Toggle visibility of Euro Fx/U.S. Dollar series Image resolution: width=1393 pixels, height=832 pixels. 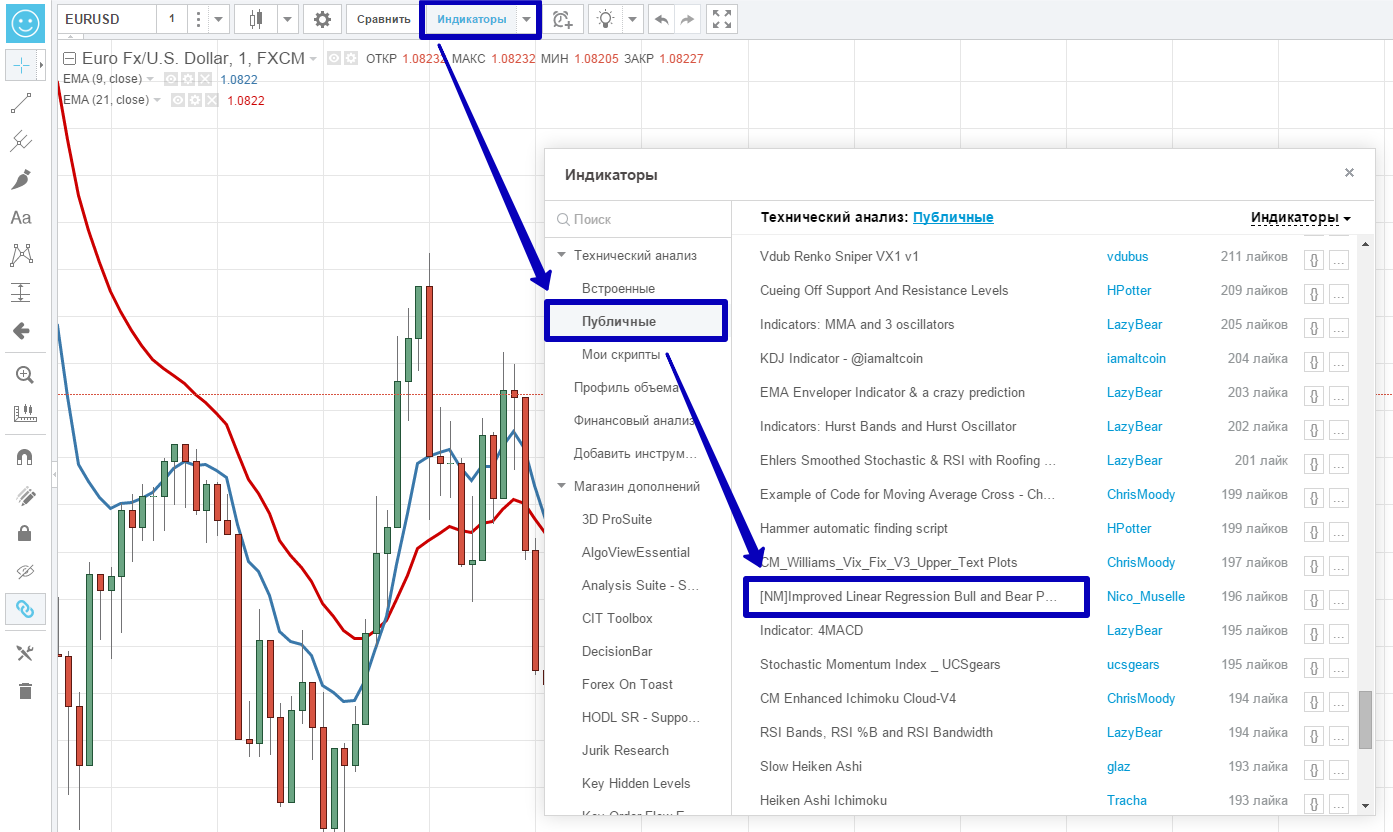(335, 59)
